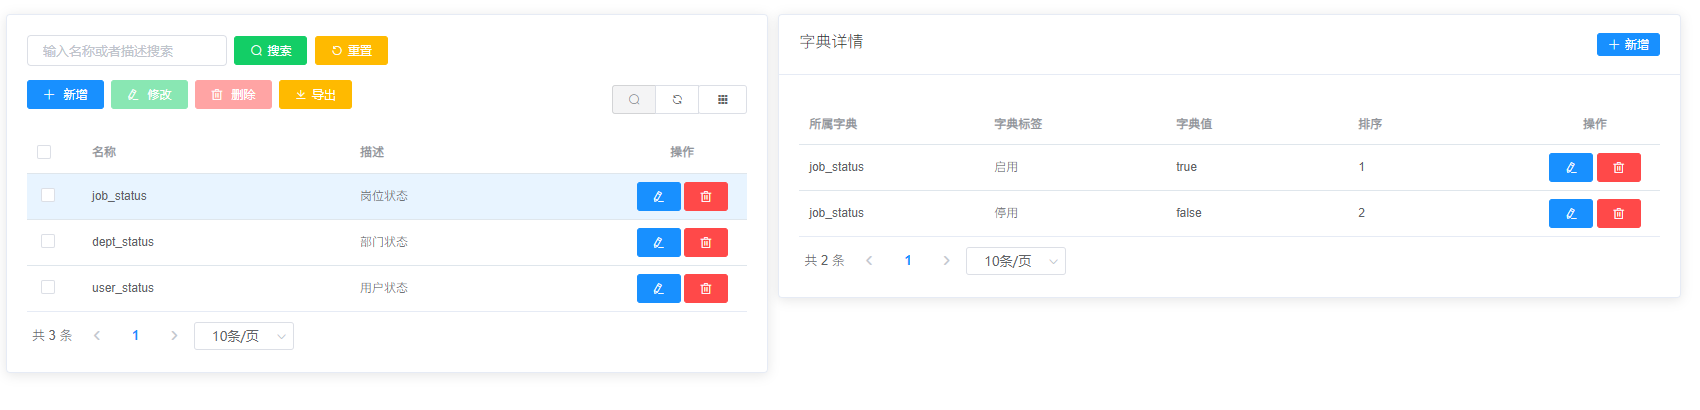Screen dimensions: 1700x410
Task: Edit the 启用 dictionary detail entry
Action: pos(1570,168)
